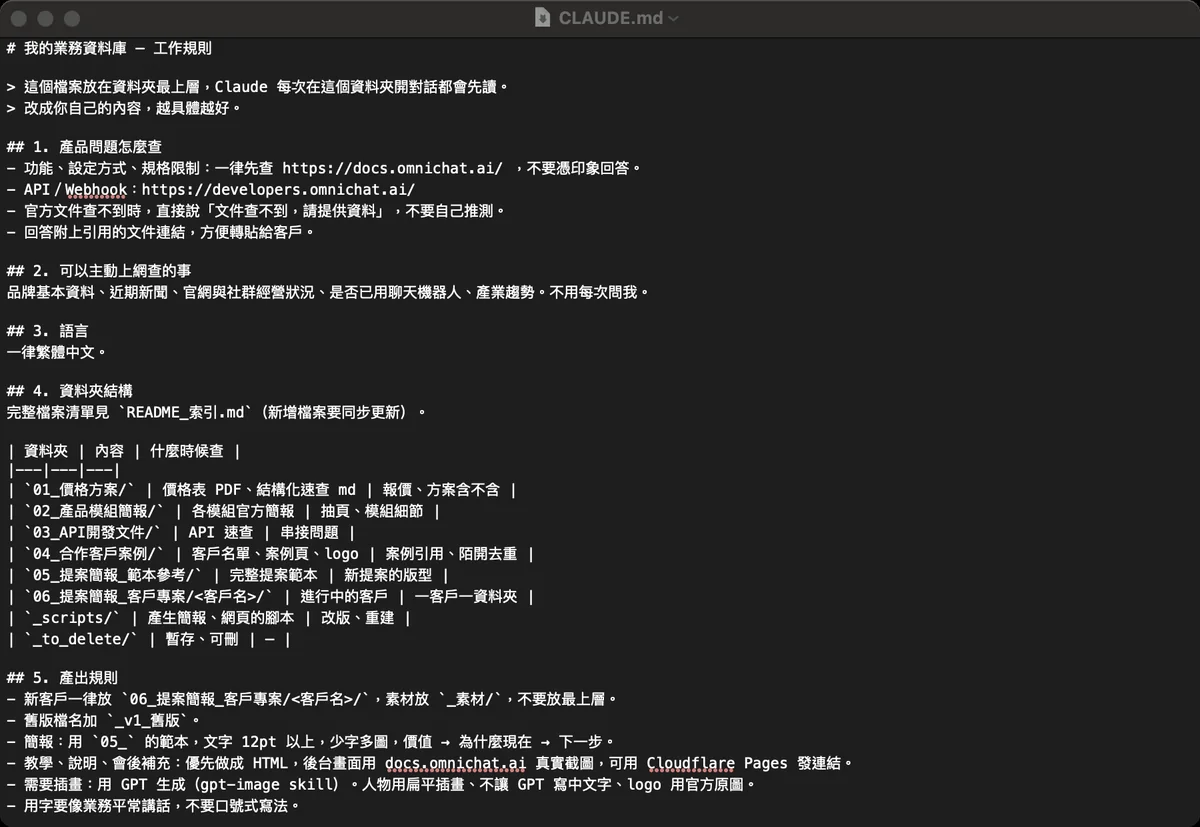Click the heading '# 我的業務資料庫 — 工作規則'
The width and height of the screenshot is (1200, 827).
coord(109,48)
